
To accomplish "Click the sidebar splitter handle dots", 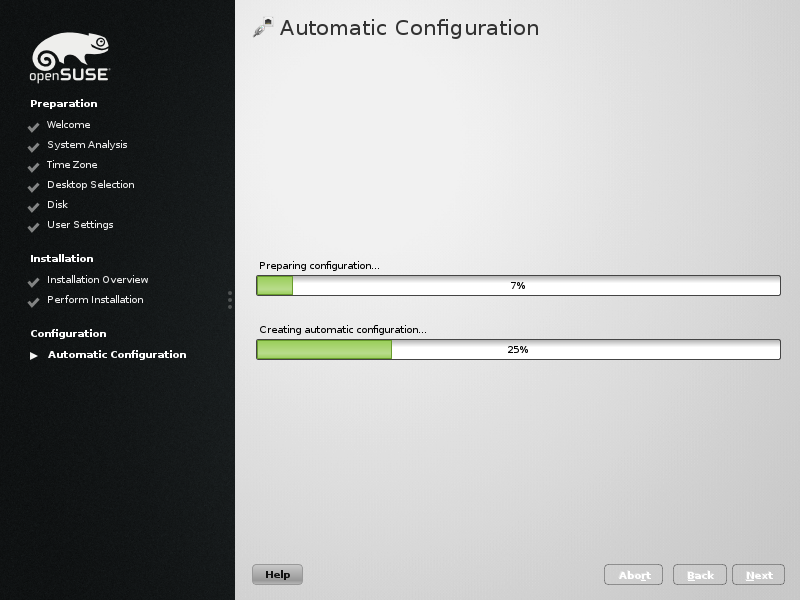I will click(x=230, y=300).
